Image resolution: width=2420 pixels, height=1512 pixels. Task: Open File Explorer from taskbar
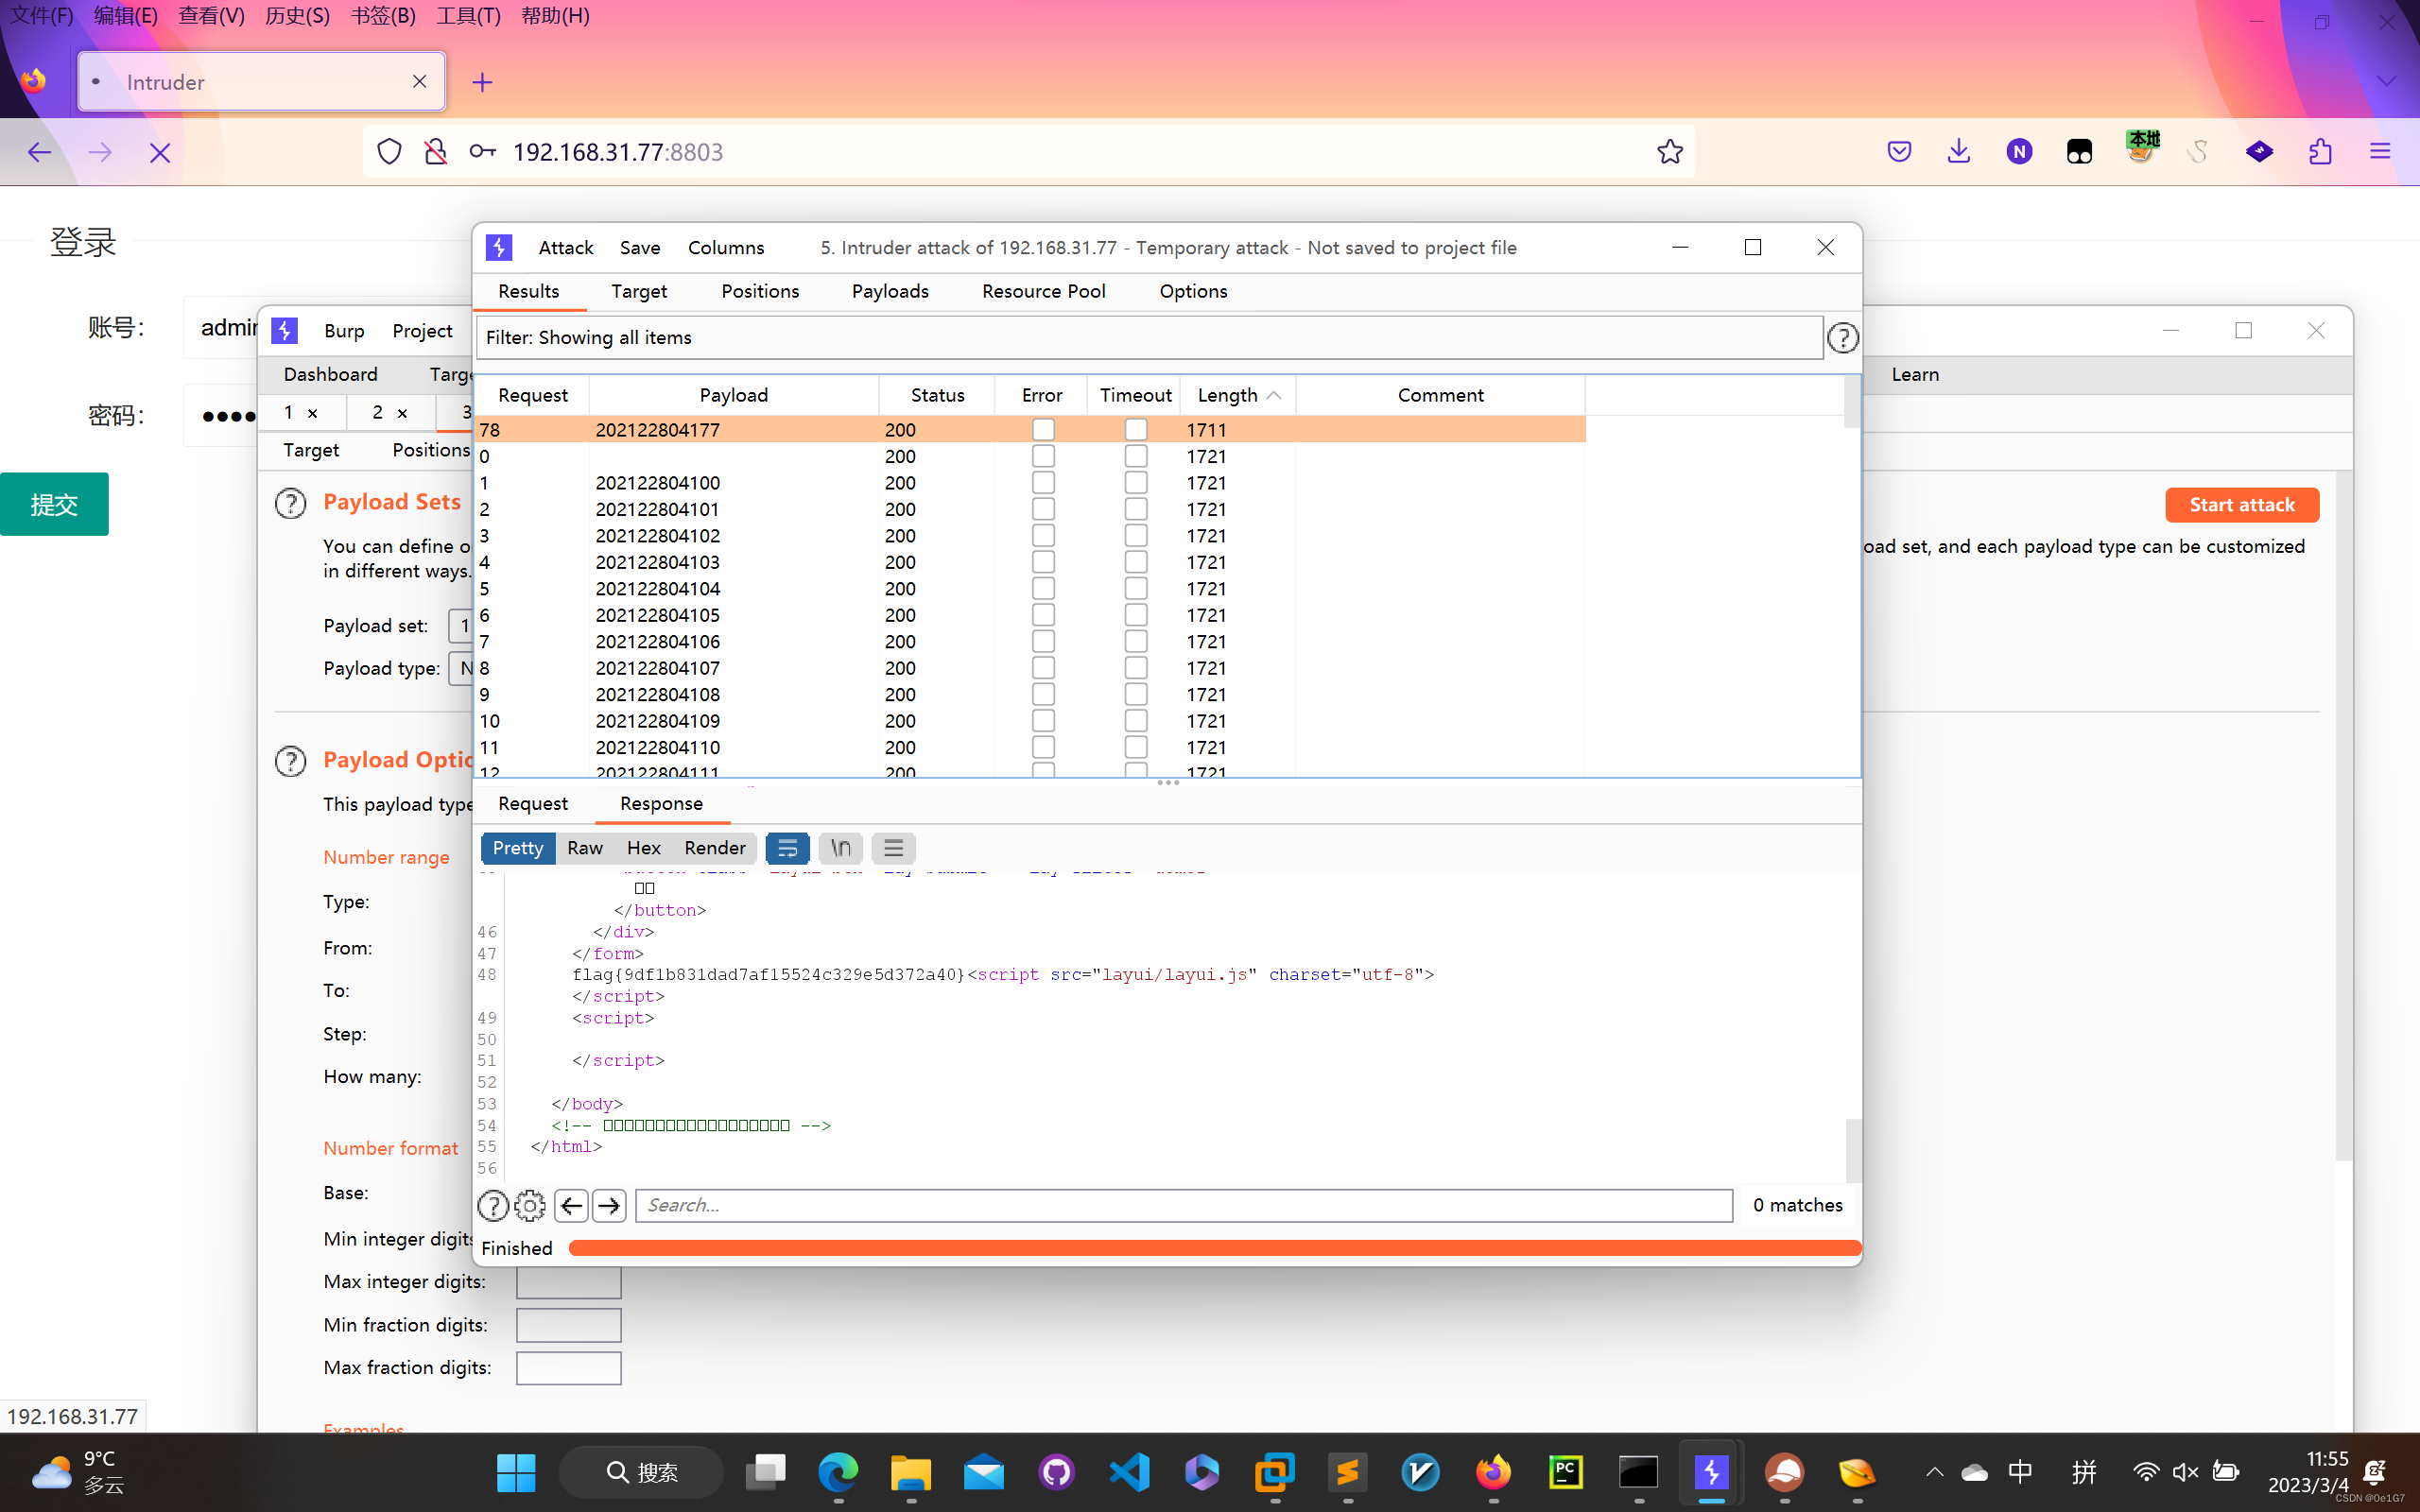(911, 1472)
